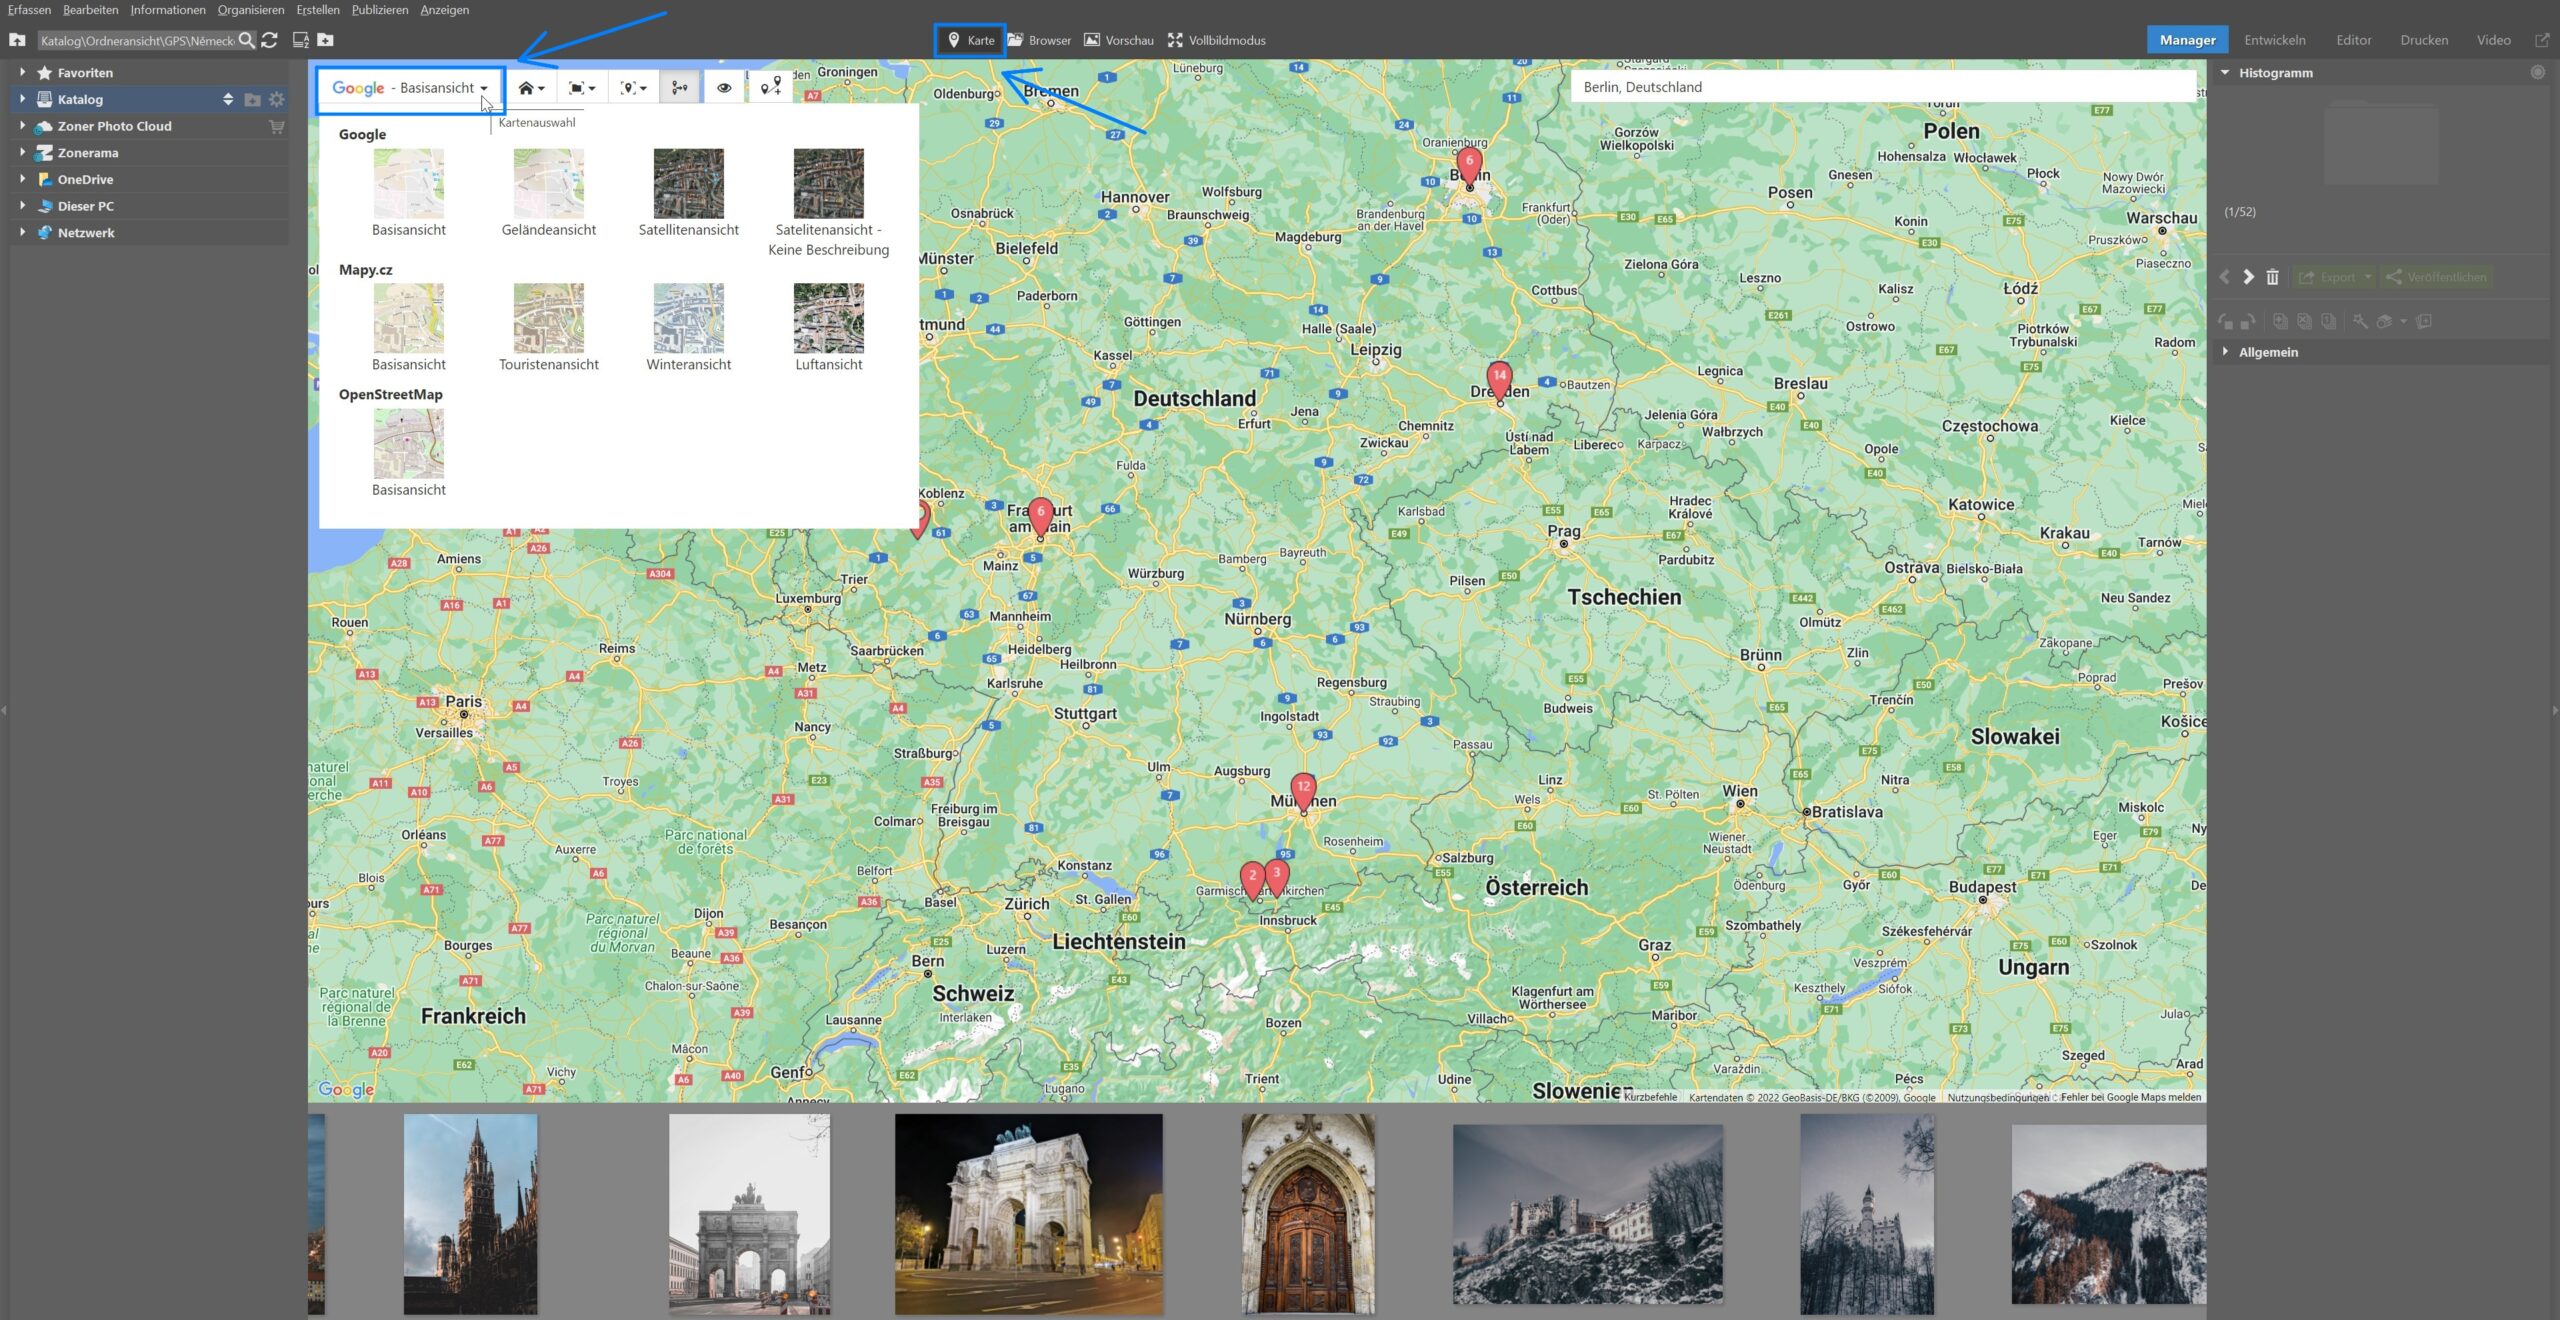Click the Histogramm settings circle icon
The image size is (2560, 1320).
click(2538, 72)
